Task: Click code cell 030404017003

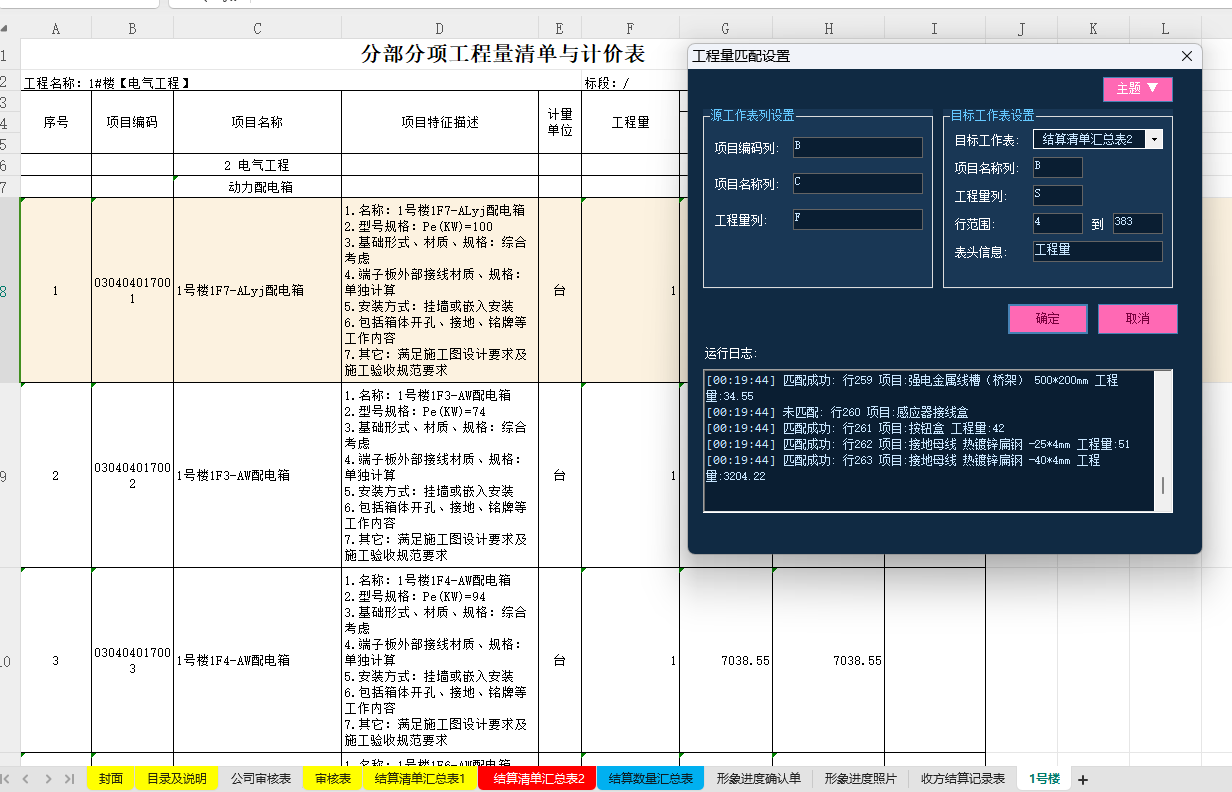Action: [x=132, y=660]
